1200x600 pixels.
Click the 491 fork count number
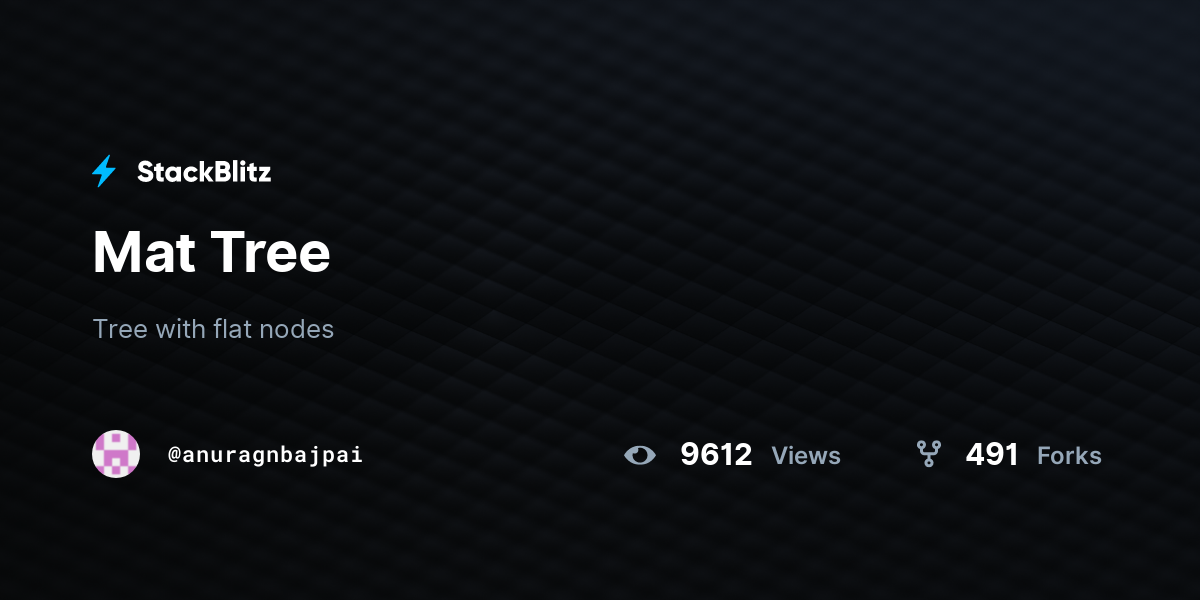[x=992, y=455]
